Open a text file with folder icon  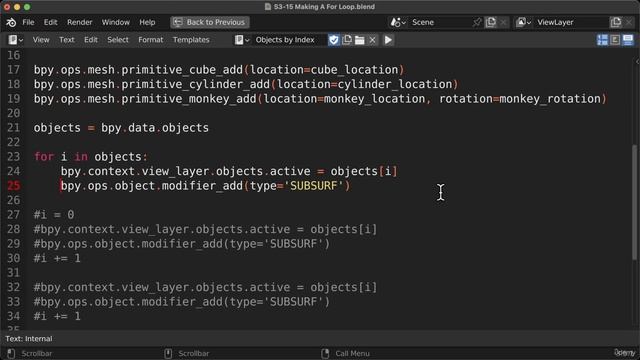pyautogui.click(x=360, y=40)
